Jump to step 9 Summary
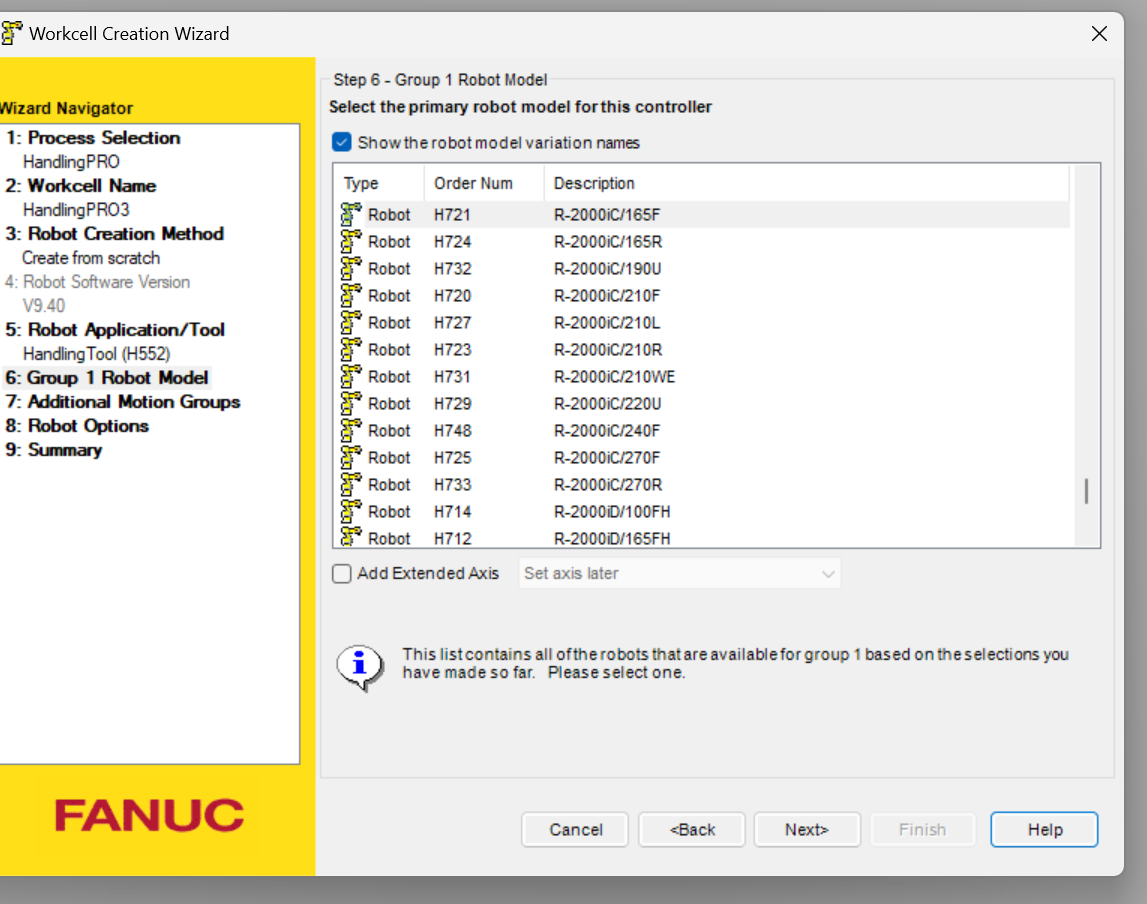Viewport: 1147px width, 904px height. [53, 451]
